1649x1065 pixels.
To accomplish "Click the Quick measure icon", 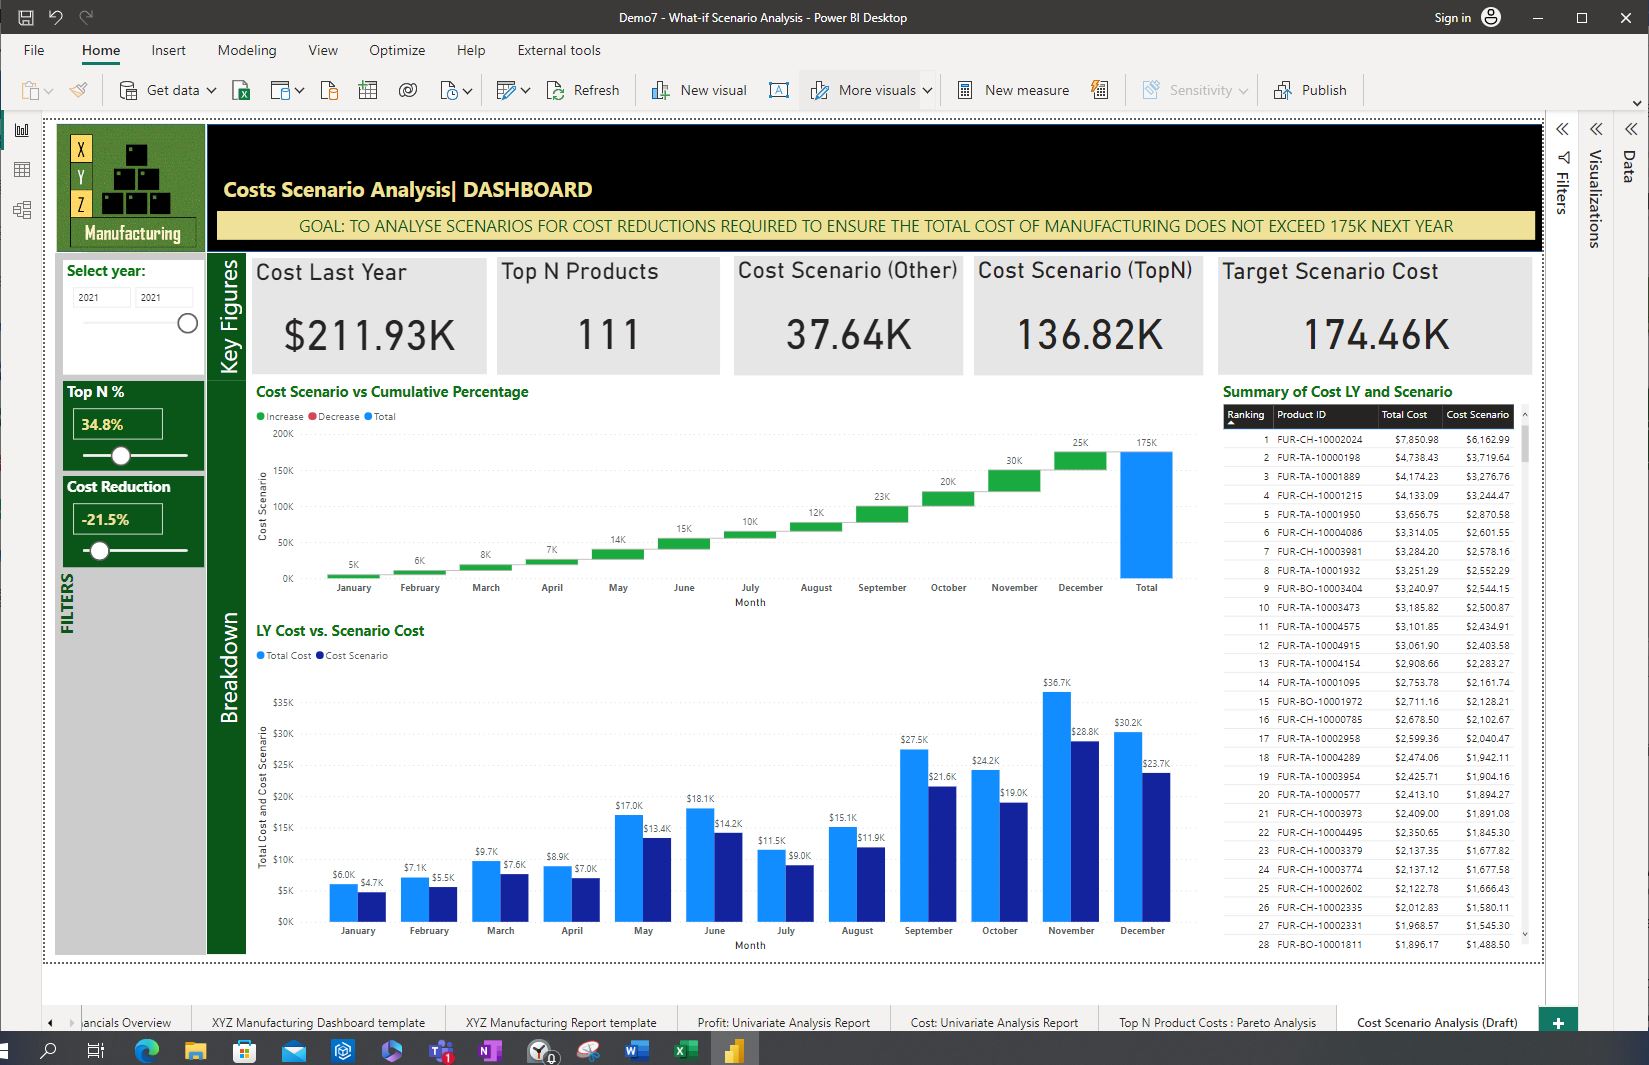I will (1099, 90).
